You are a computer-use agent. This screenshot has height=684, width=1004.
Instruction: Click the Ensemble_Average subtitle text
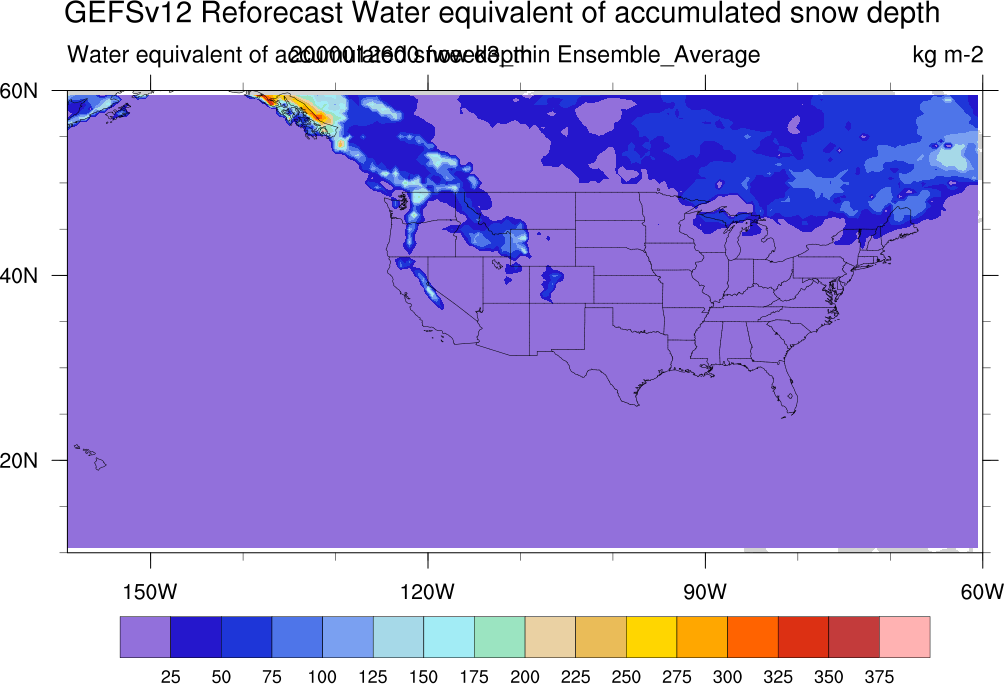[x=659, y=55]
